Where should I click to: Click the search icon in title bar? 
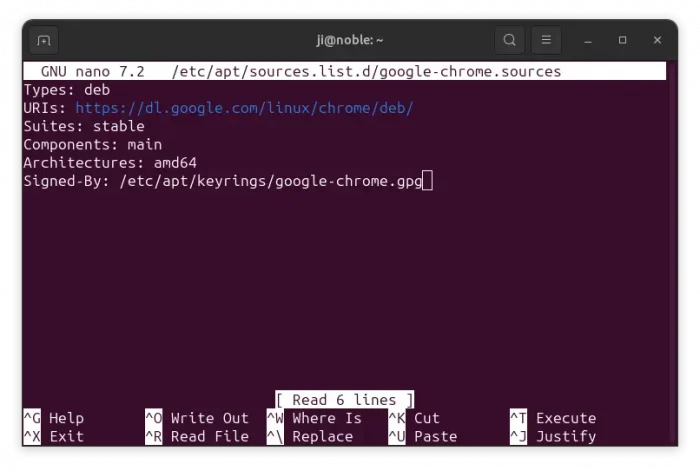point(509,40)
